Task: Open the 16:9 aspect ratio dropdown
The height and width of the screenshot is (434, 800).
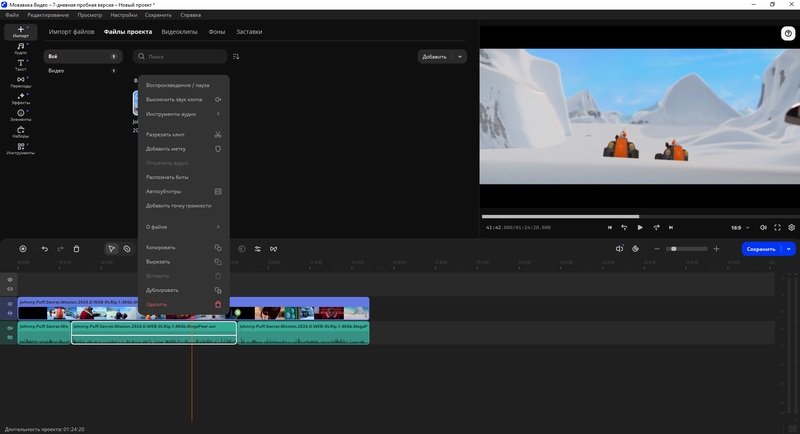Action: (x=740, y=227)
